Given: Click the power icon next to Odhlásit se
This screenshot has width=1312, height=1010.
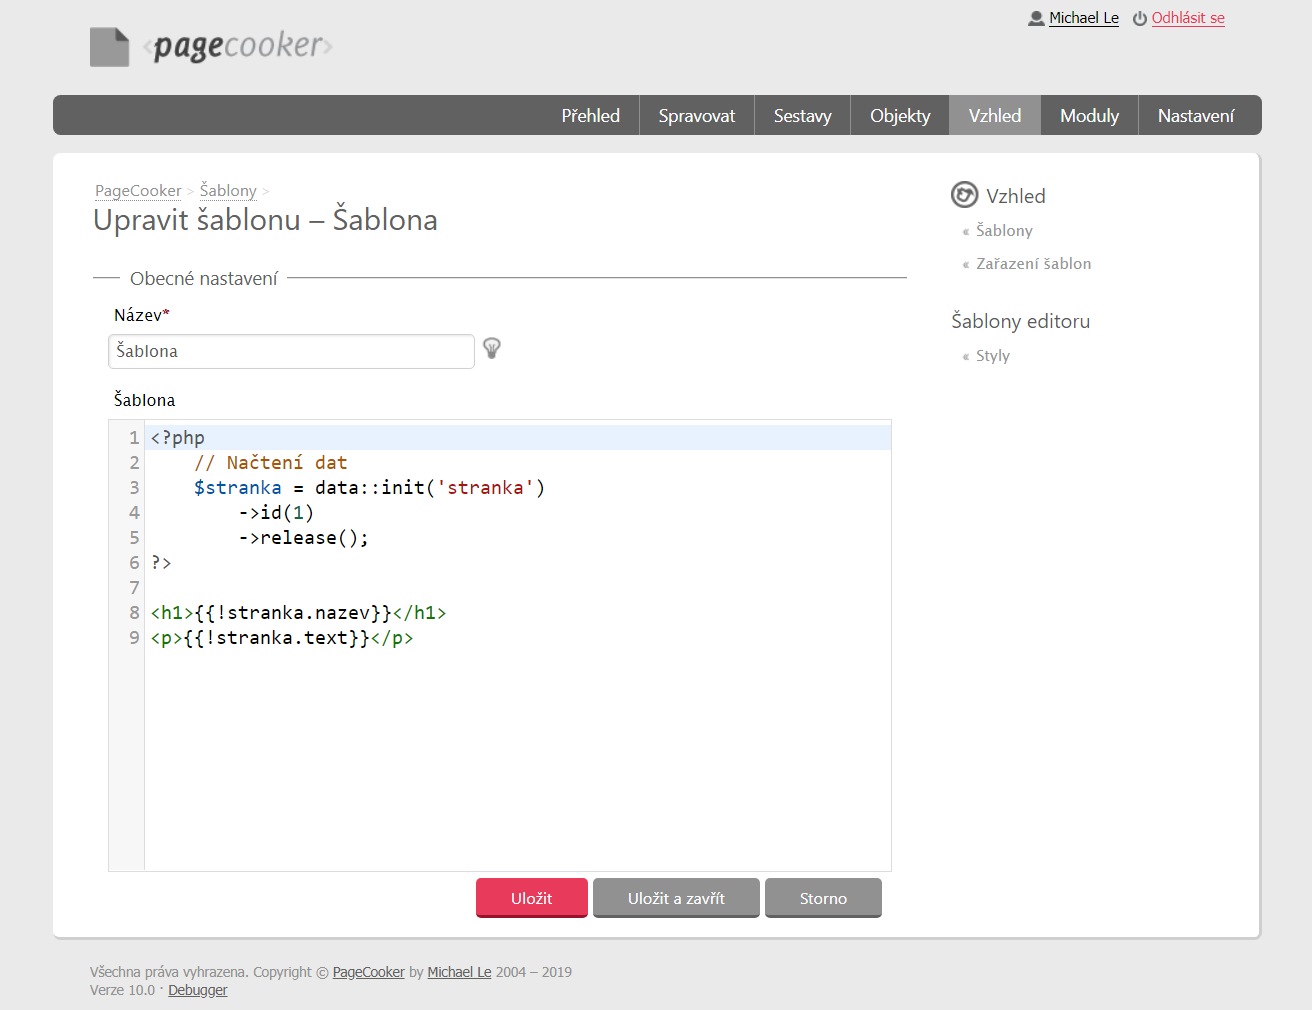Looking at the screenshot, I should 1140,18.
